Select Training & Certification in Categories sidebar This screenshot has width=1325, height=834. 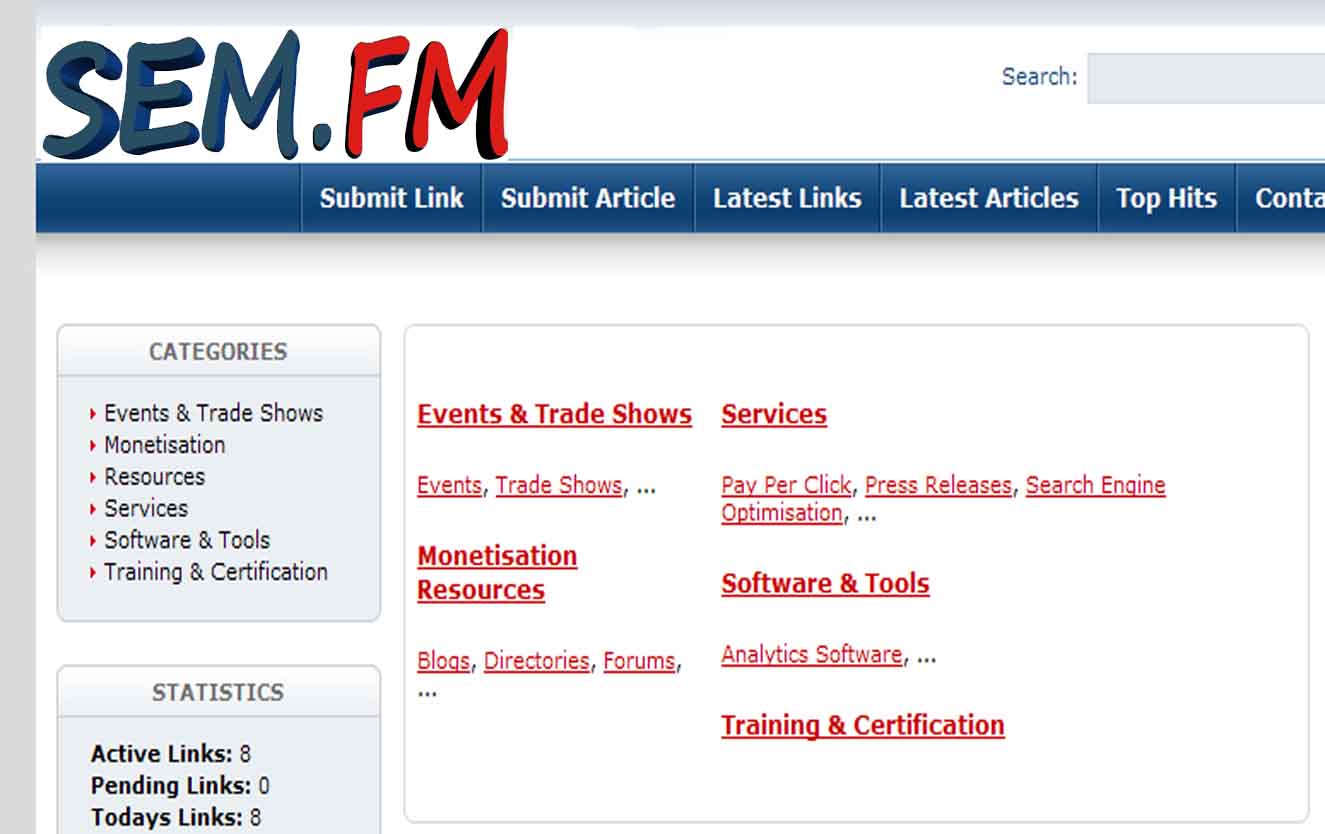[216, 572]
